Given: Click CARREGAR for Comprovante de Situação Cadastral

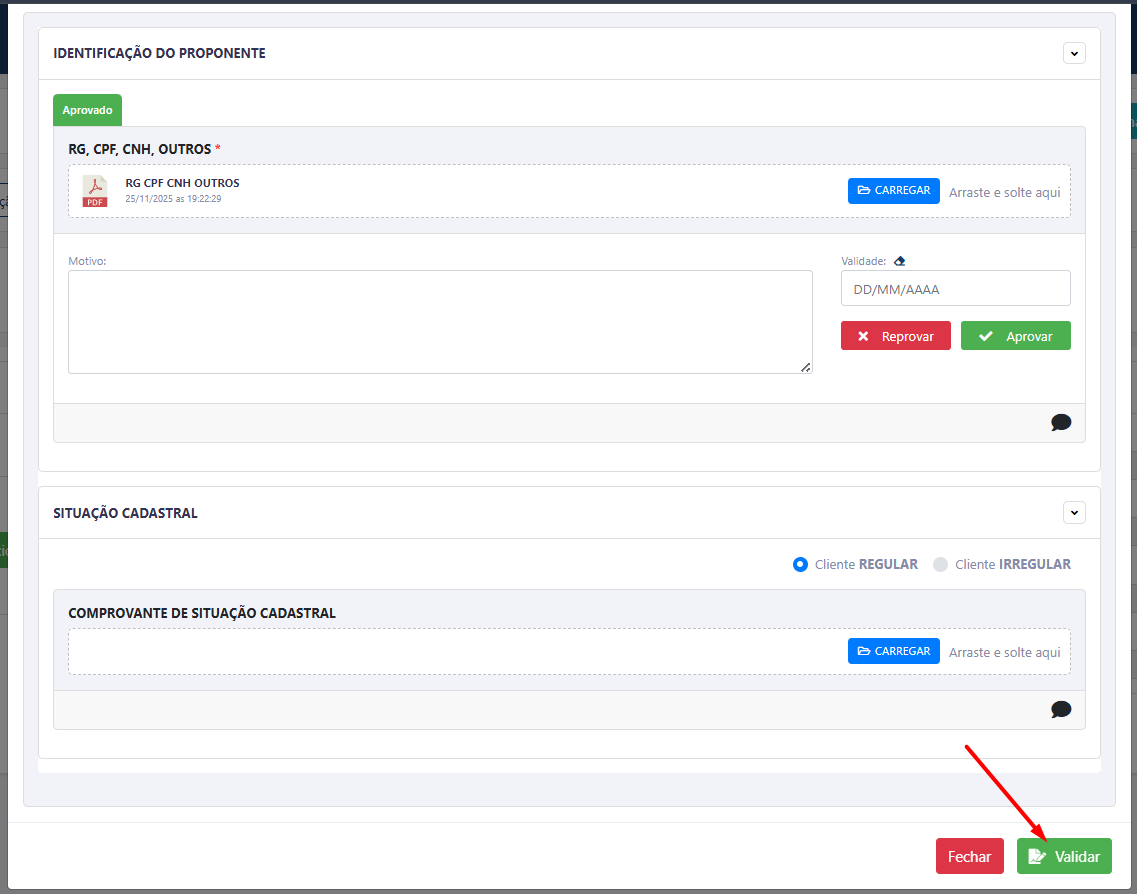Looking at the screenshot, I should pos(893,651).
